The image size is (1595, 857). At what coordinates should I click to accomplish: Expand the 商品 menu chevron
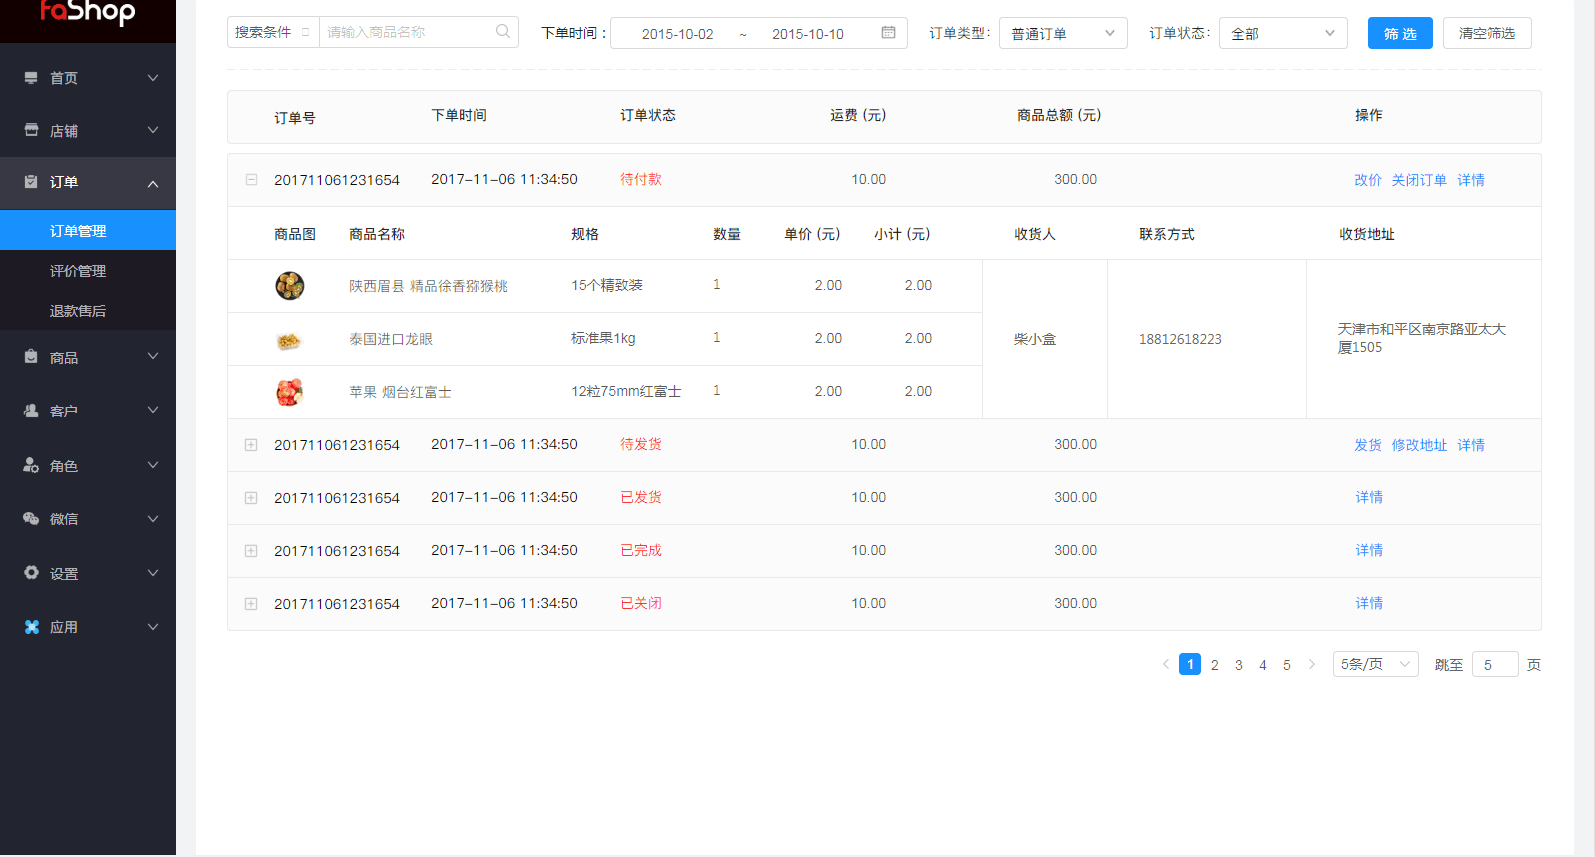click(x=153, y=356)
